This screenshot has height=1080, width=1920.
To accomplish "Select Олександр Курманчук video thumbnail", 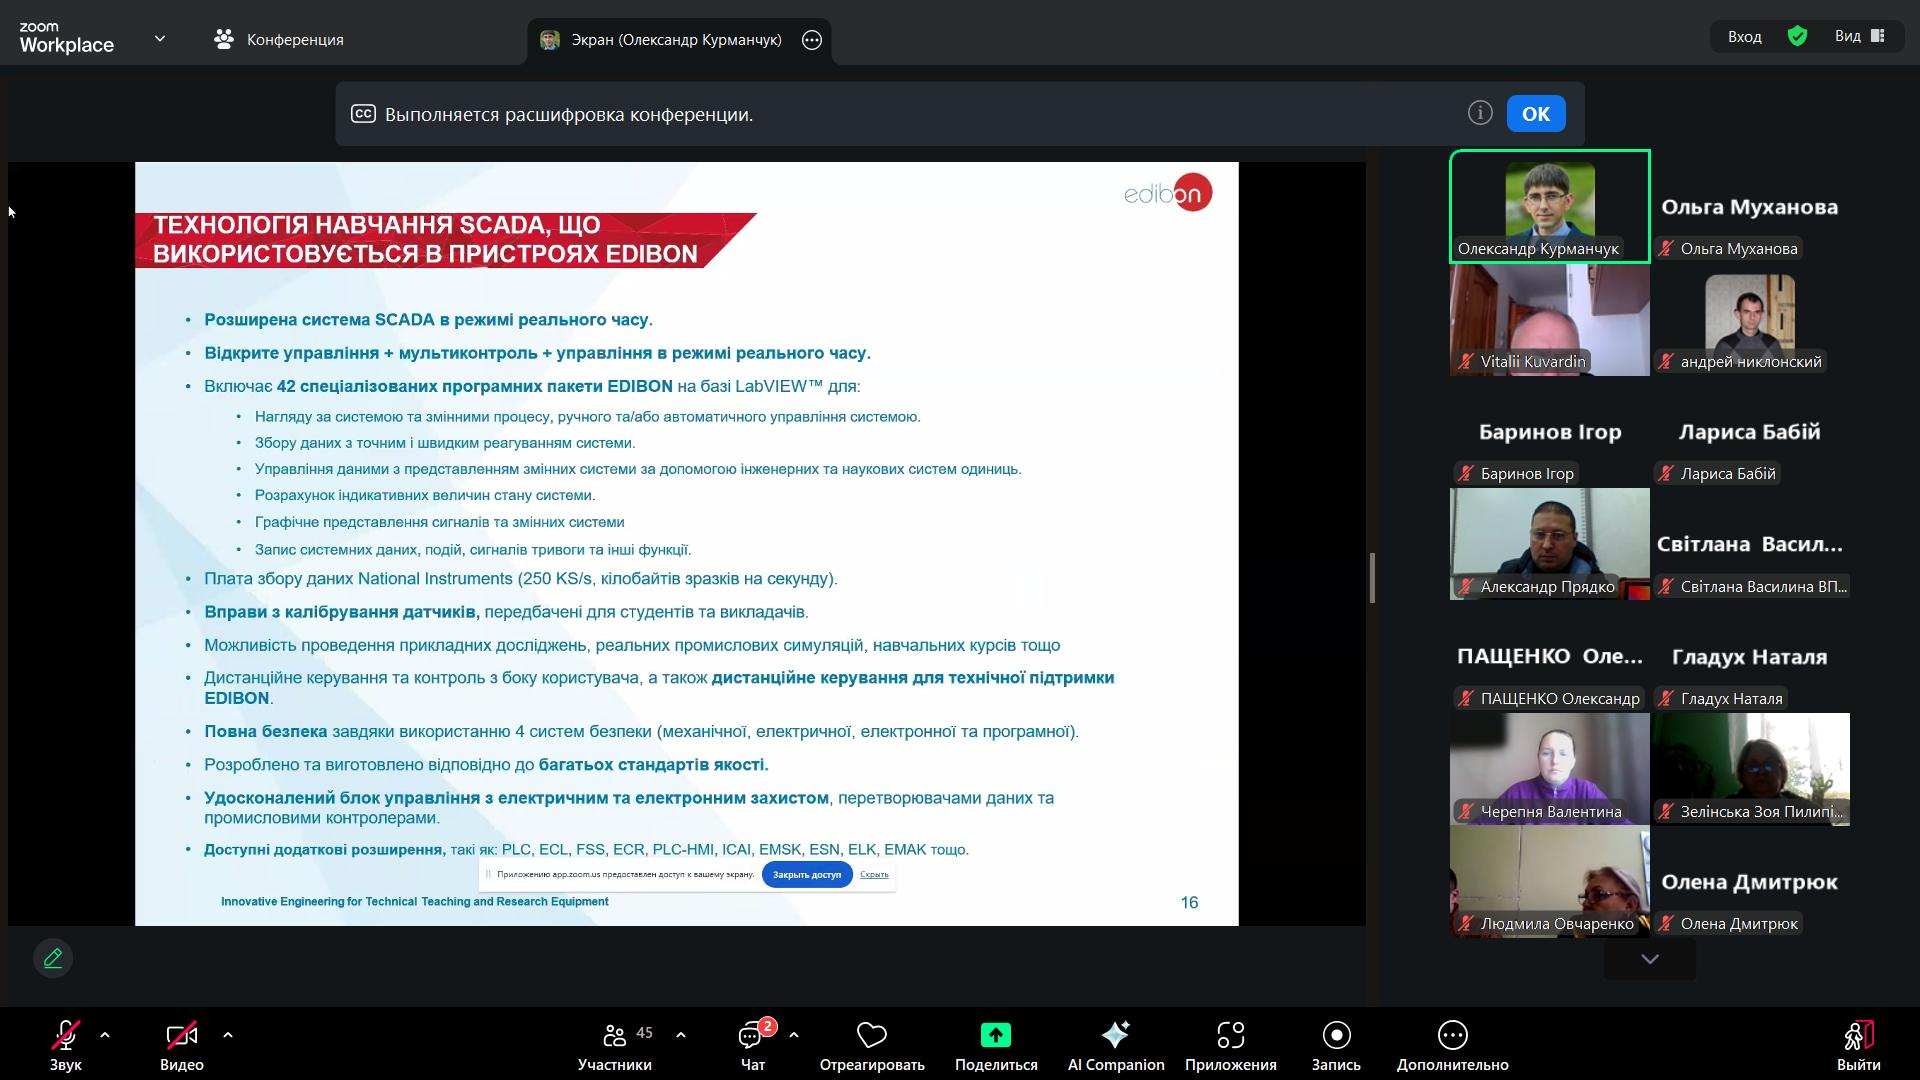I will click(1549, 206).
